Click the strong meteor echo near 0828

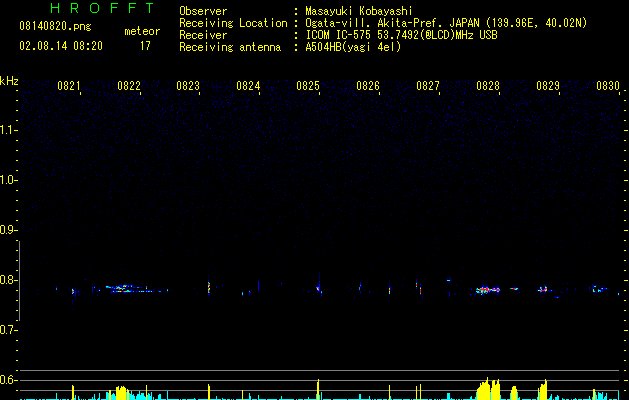click(488, 290)
